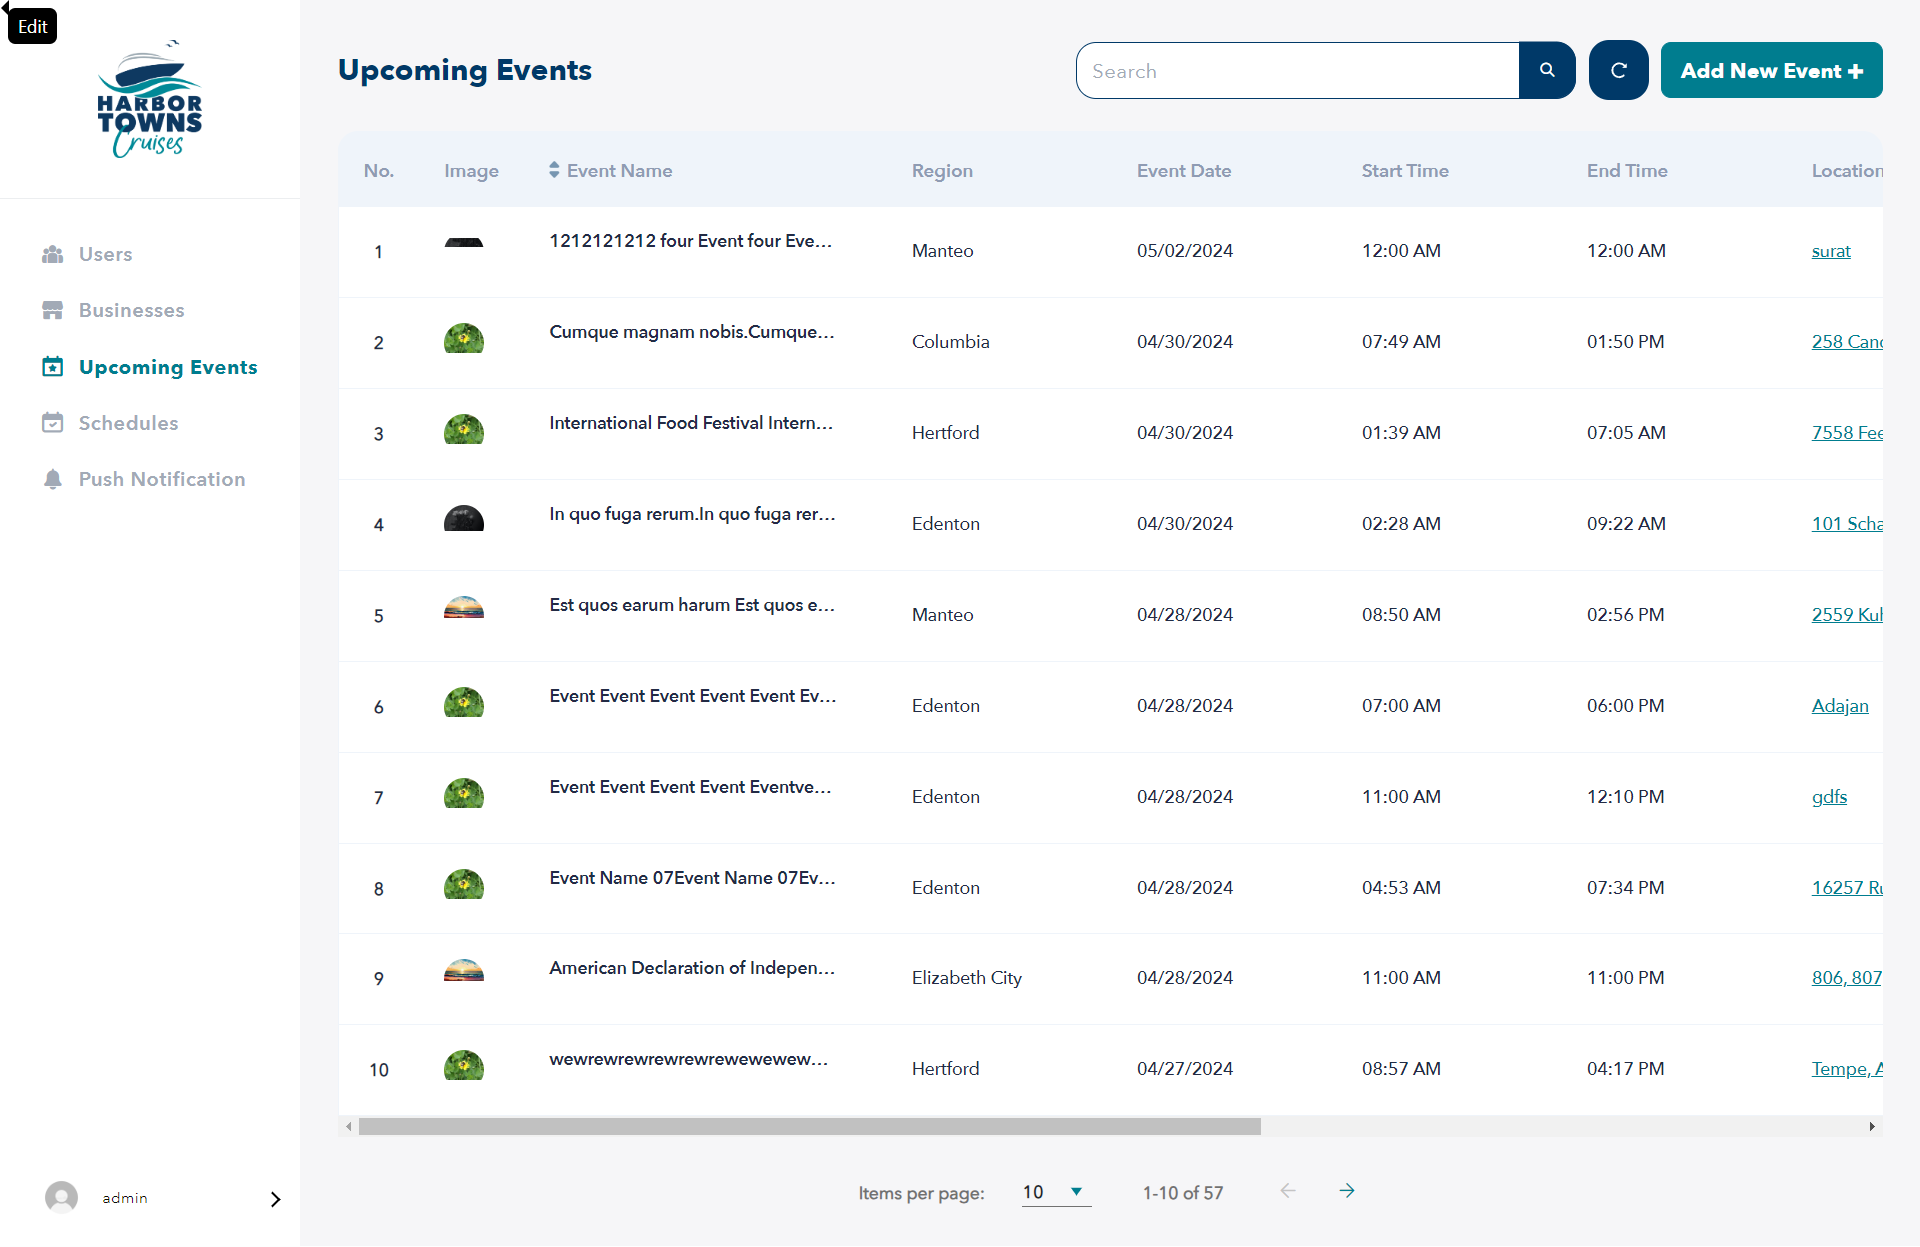Click the Upcoming Events page heading
Viewport: 1920px width, 1247px height.
click(465, 70)
